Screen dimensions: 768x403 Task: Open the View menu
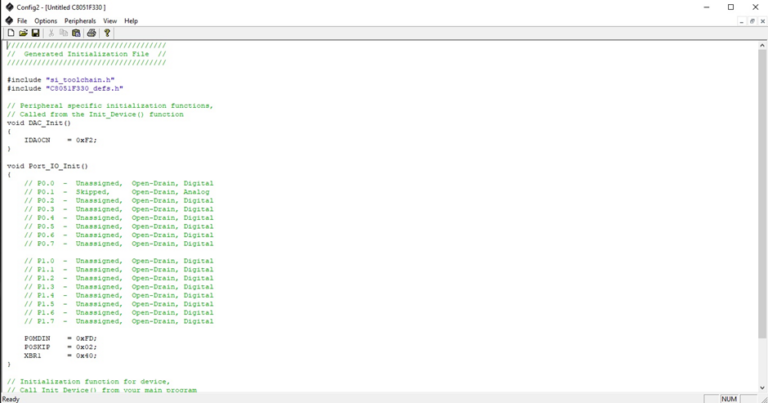tap(110, 20)
